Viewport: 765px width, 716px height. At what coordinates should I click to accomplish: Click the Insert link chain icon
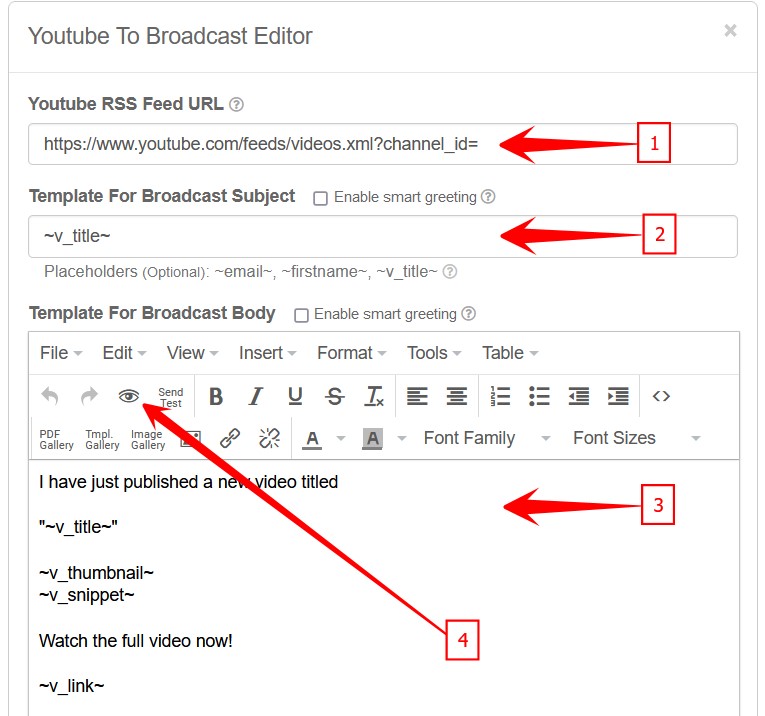point(230,438)
